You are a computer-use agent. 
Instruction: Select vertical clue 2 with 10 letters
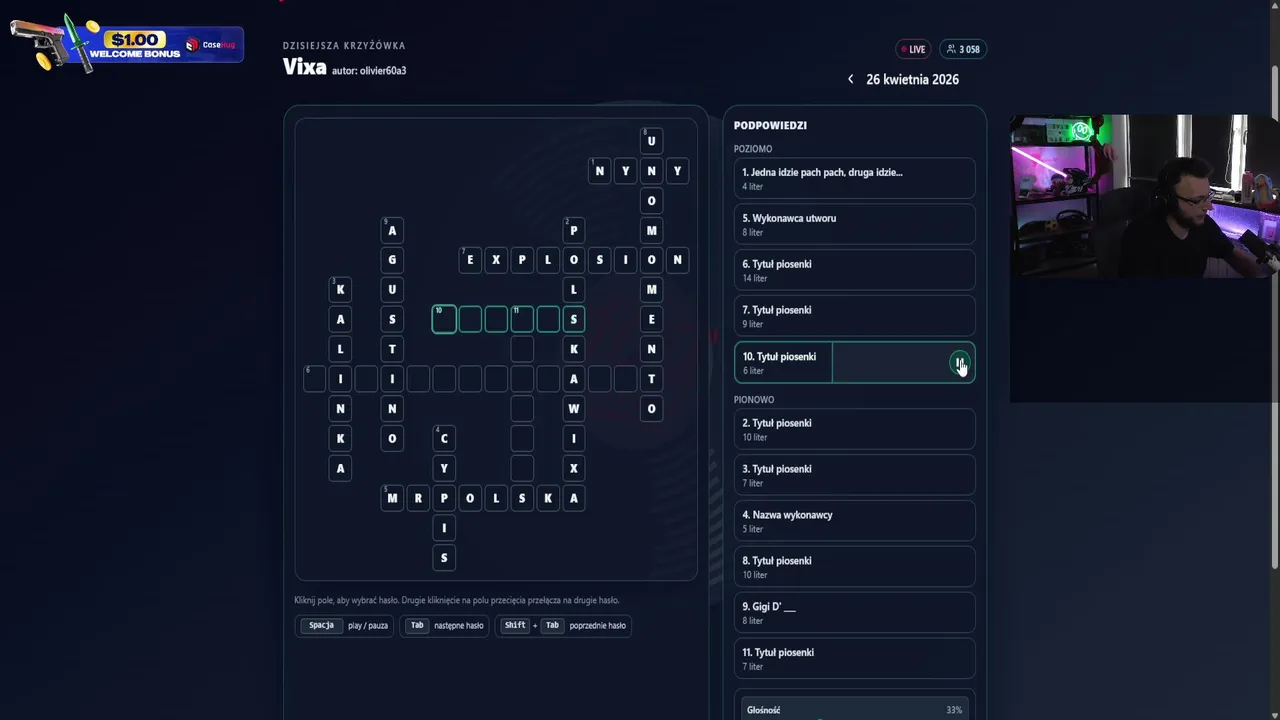(x=854, y=429)
